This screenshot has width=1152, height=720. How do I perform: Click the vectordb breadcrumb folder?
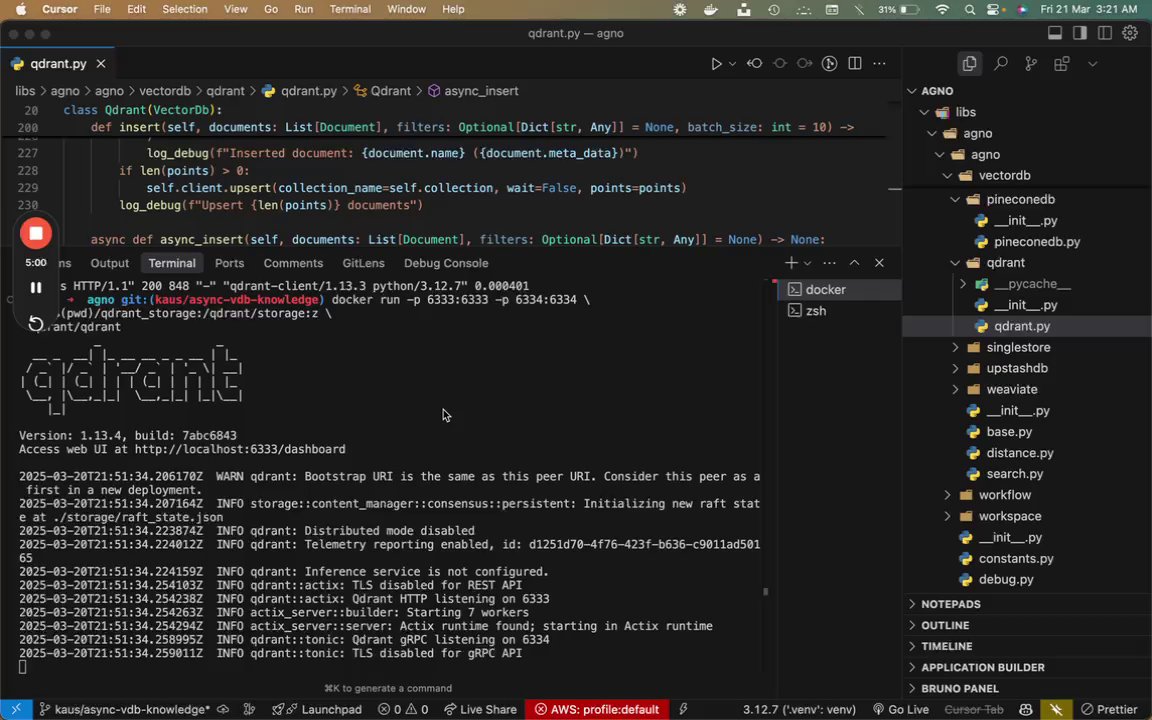165,91
